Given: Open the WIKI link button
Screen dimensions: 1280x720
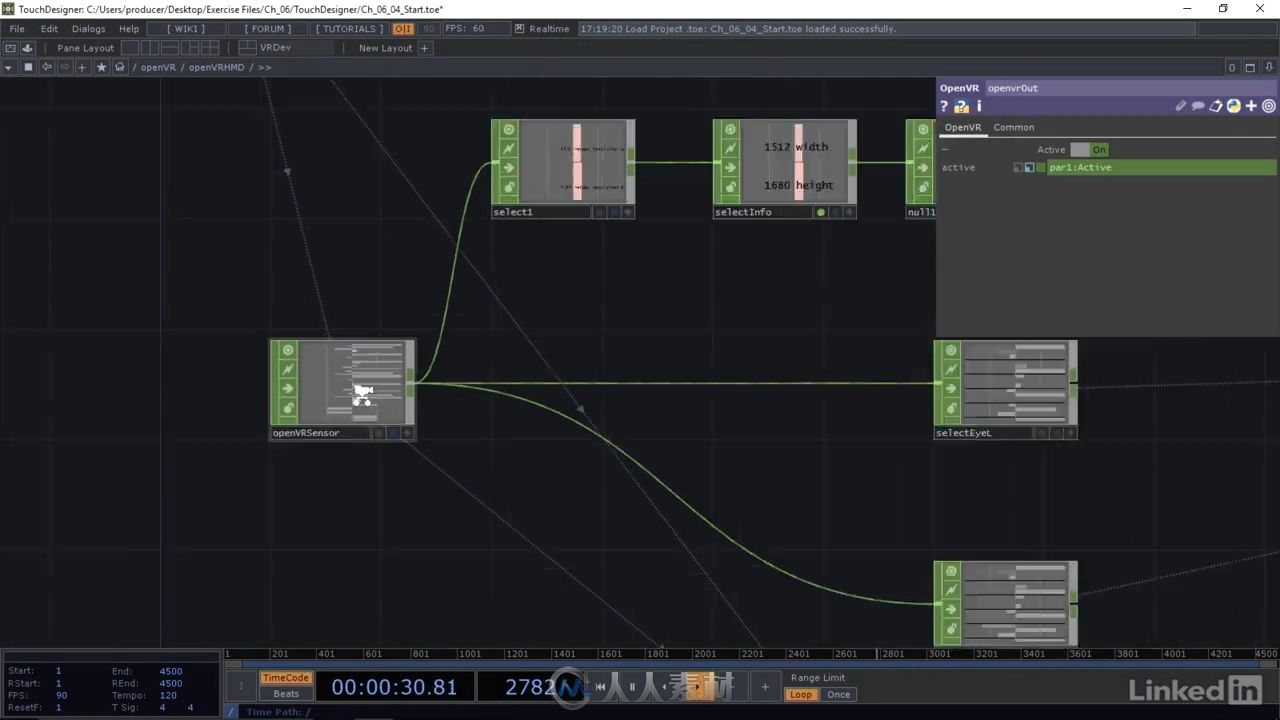Looking at the screenshot, I should click(186, 29).
